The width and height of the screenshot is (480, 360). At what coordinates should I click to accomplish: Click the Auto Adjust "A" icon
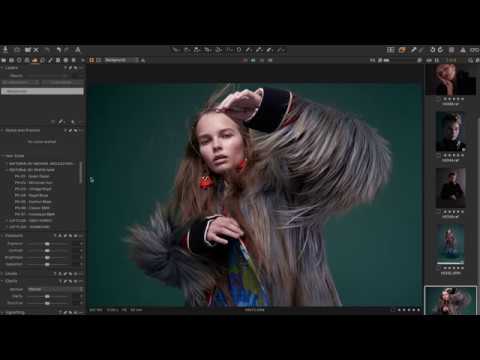point(77,50)
